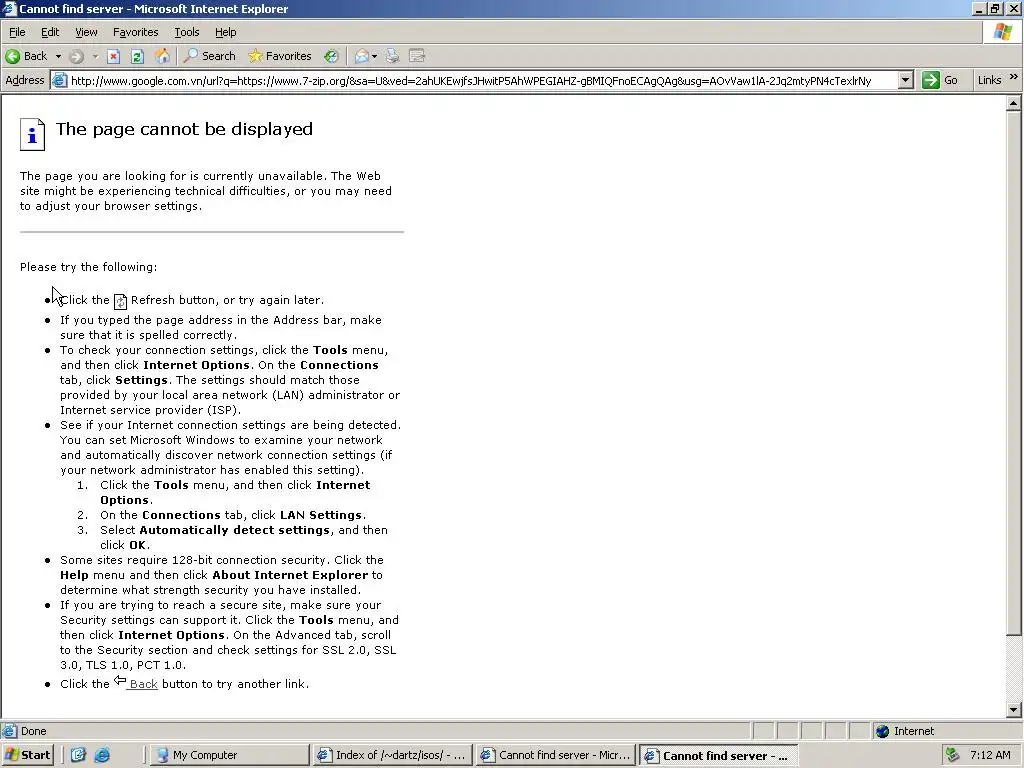Open the Favorites toolbar button
Image resolution: width=1024 pixels, height=768 pixels.
tap(280, 56)
